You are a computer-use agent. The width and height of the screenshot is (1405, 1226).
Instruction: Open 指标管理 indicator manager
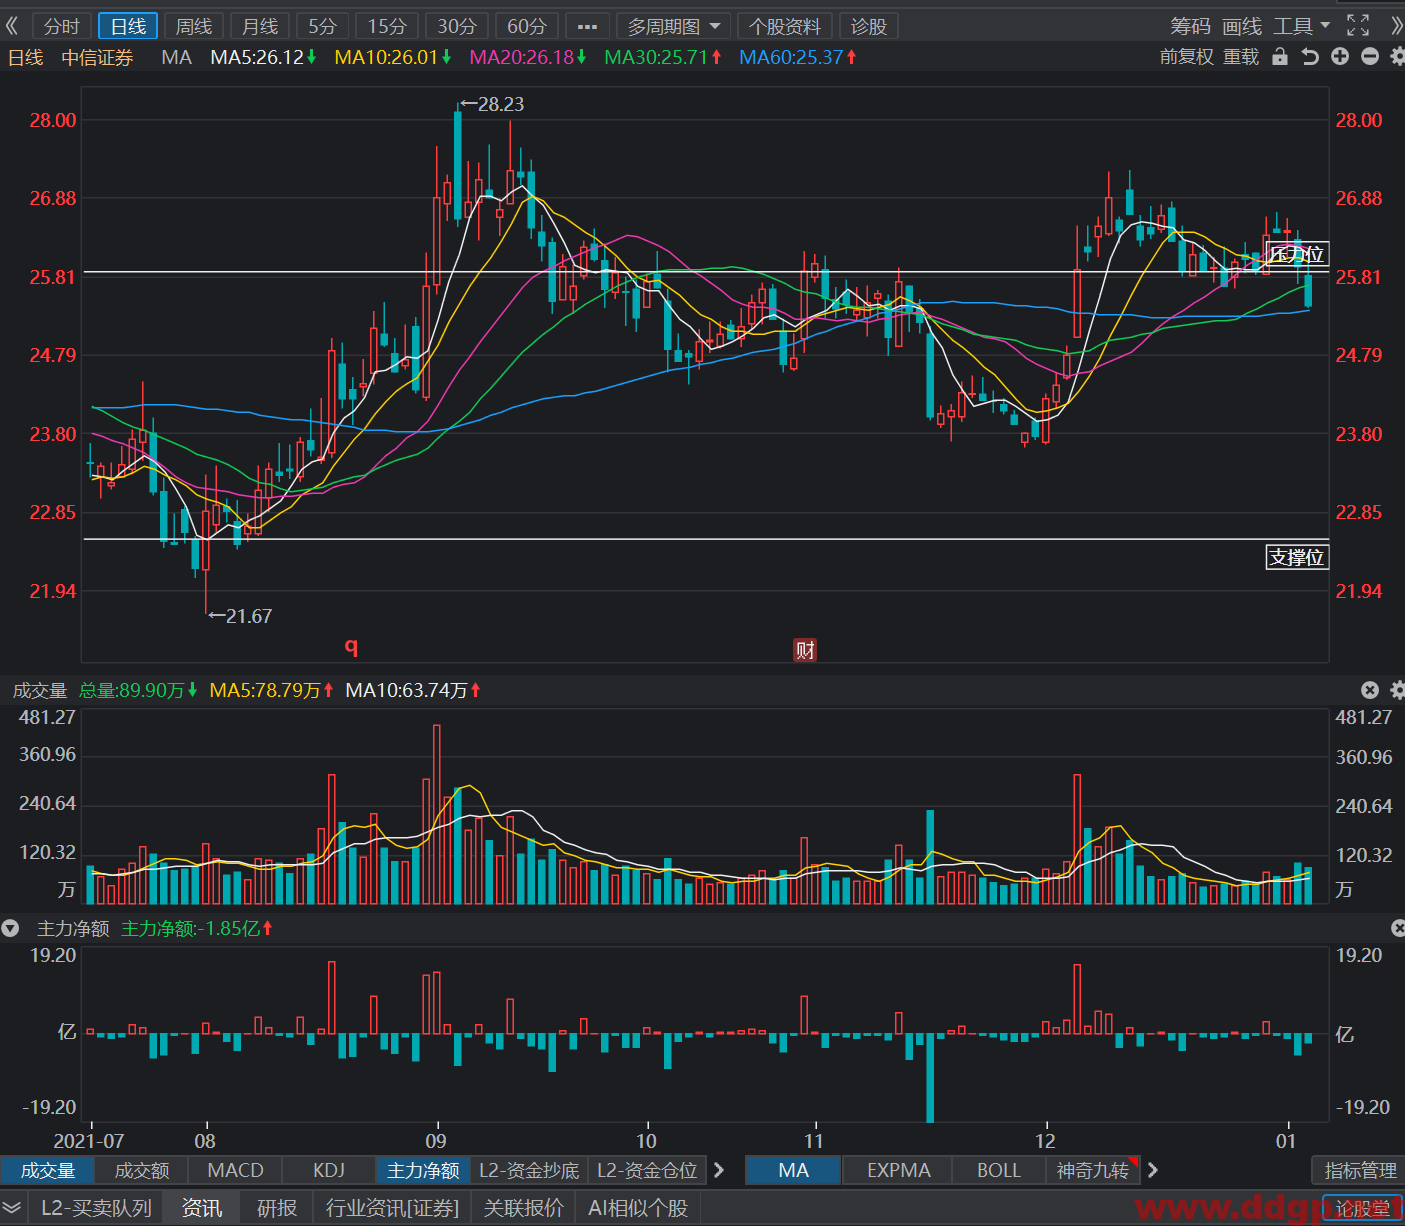tap(1360, 1170)
